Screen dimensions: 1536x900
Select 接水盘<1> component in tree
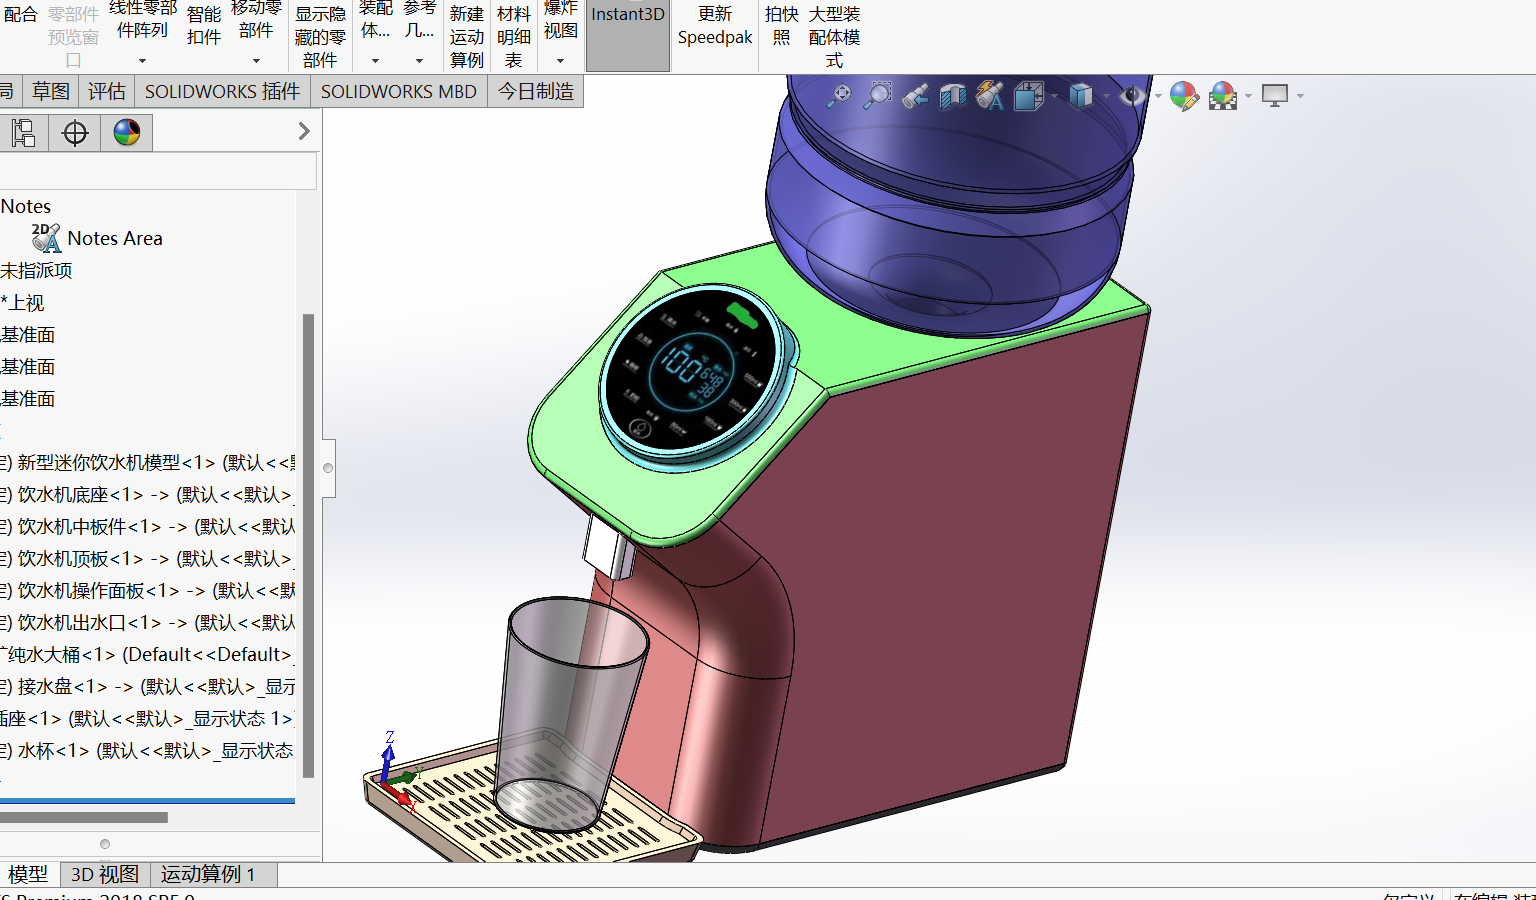tap(148, 686)
